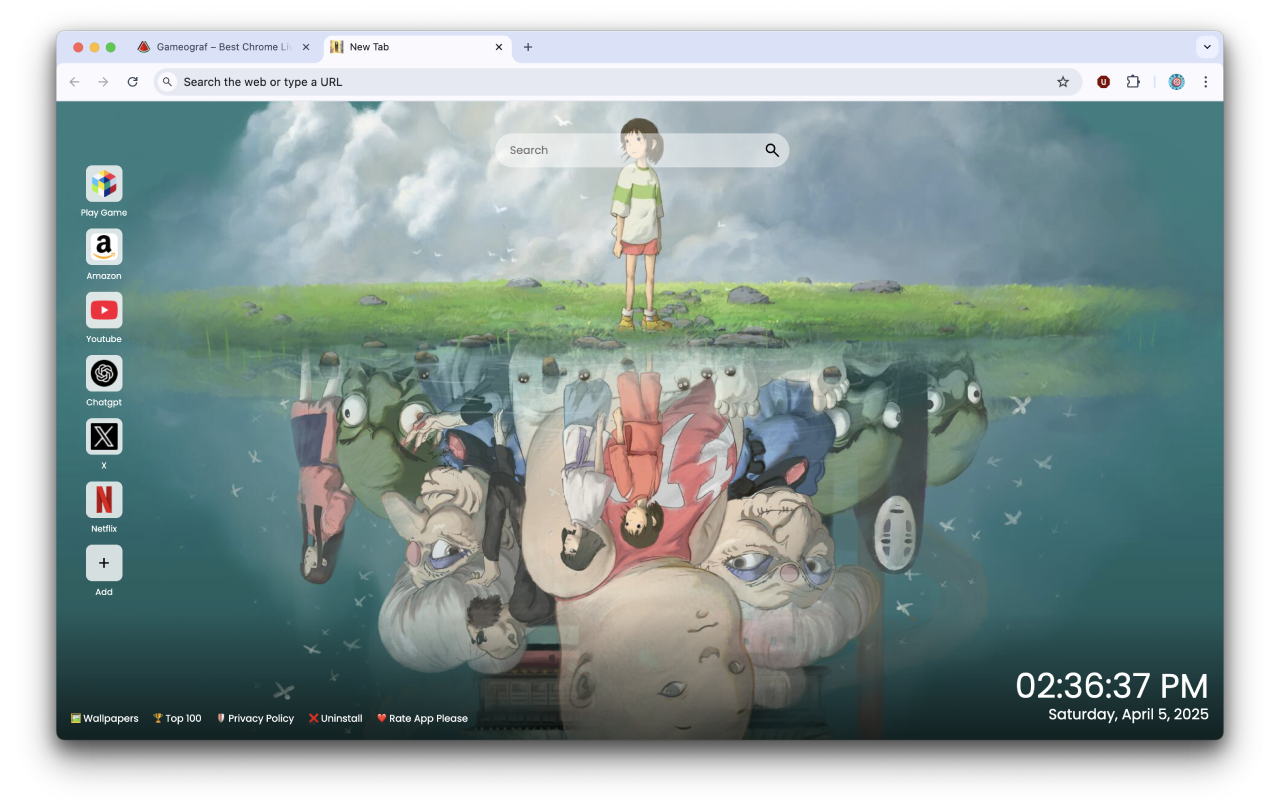Open the X shortcut icon

click(x=104, y=436)
